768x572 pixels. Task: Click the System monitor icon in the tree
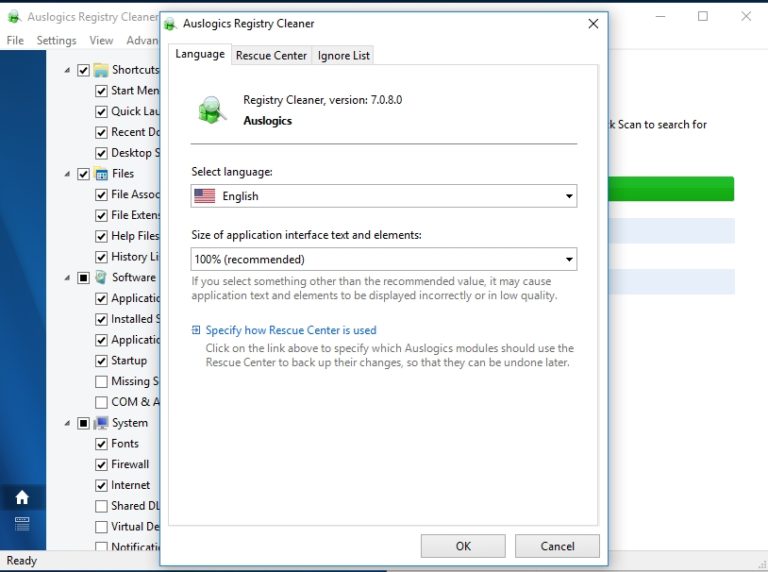click(101, 423)
